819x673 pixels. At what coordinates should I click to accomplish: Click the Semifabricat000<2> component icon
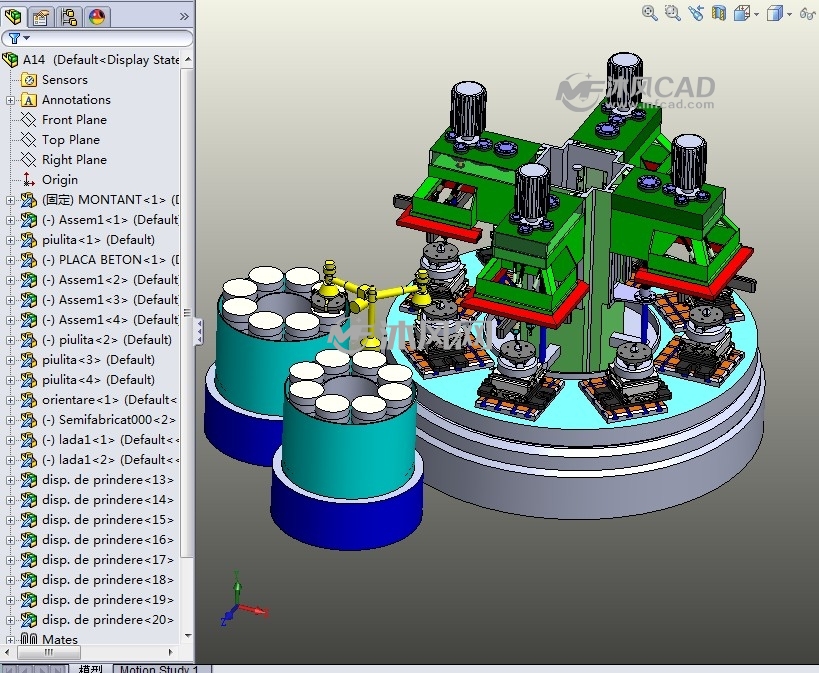pos(29,420)
